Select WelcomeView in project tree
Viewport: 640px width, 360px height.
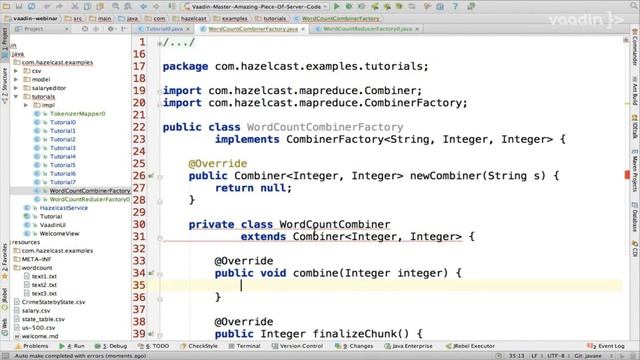[60, 234]
